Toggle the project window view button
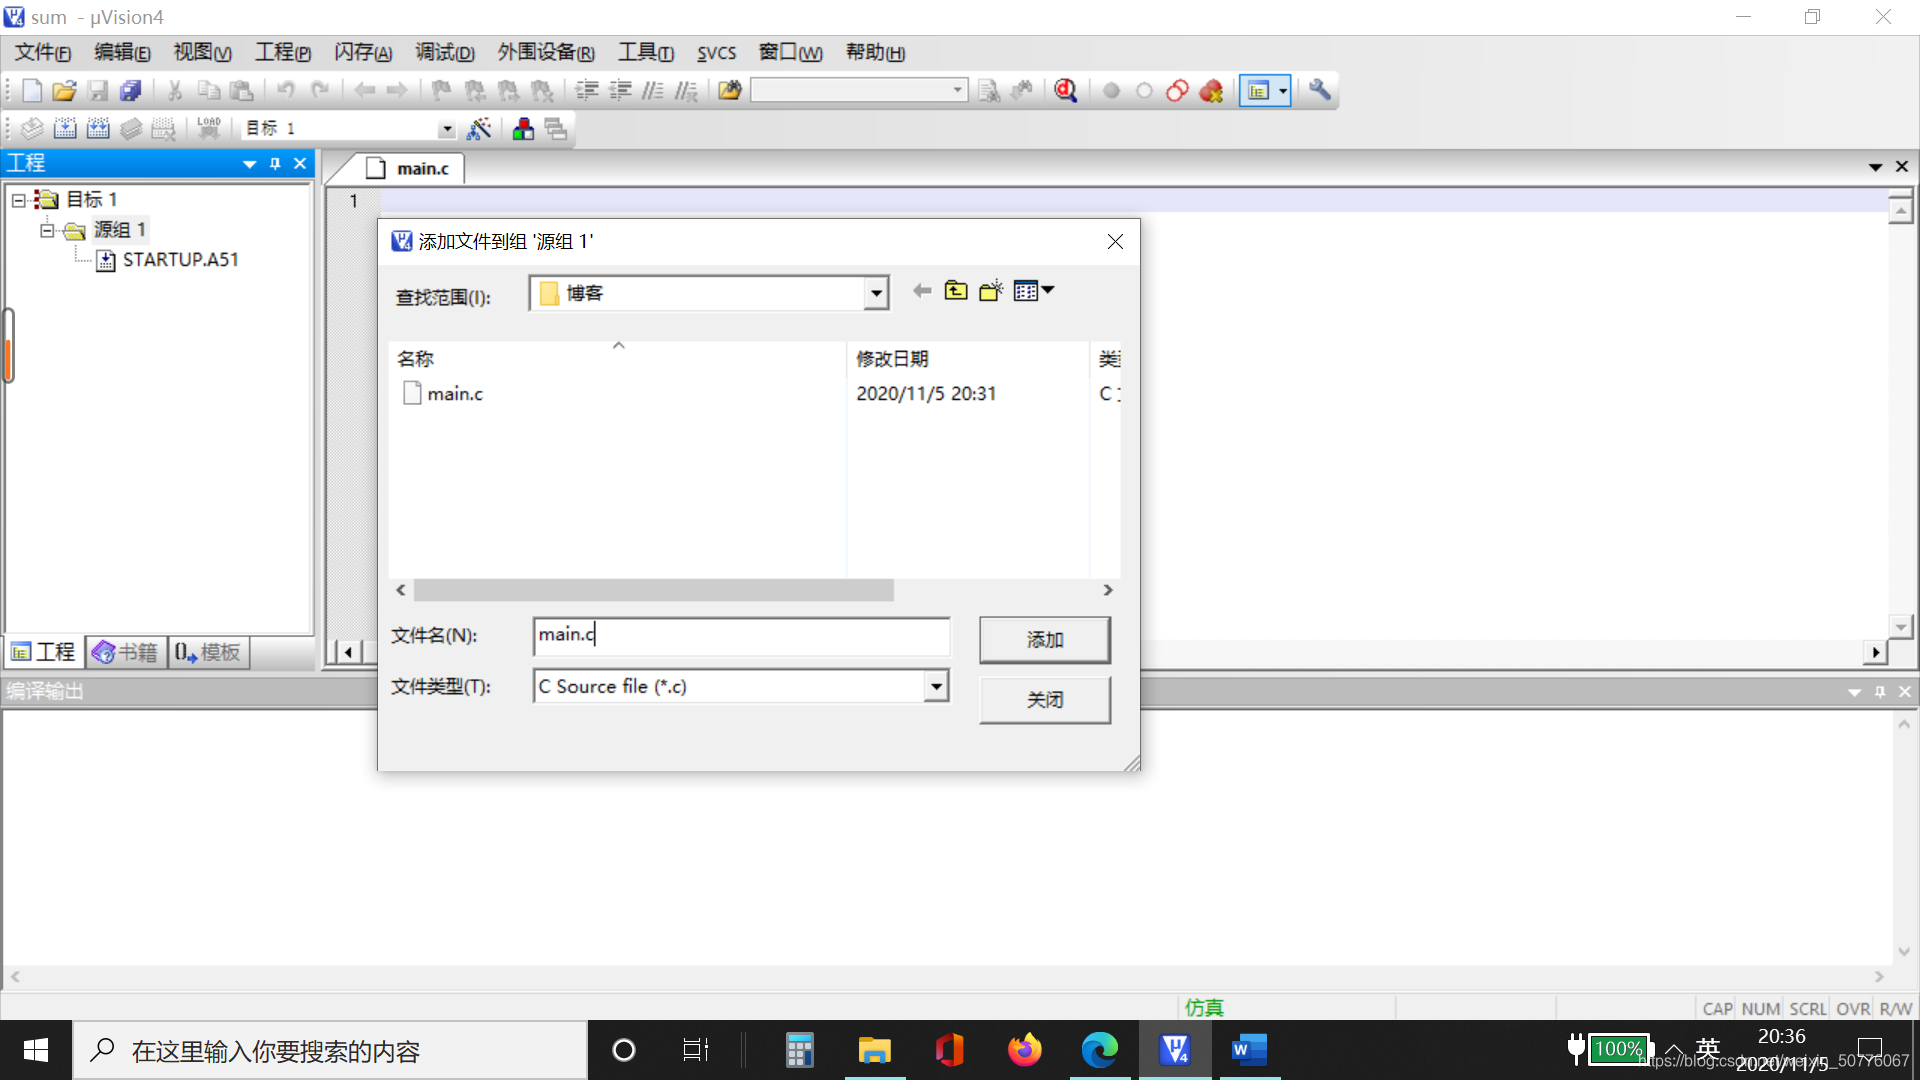 (1258, 91)
